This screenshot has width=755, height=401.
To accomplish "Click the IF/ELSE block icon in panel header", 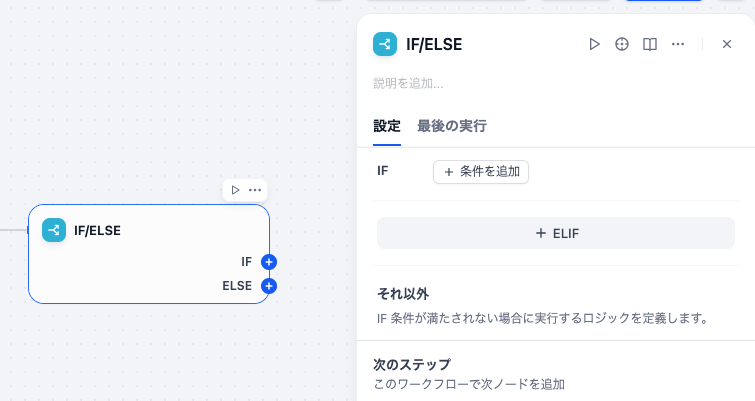I will 385,44.
